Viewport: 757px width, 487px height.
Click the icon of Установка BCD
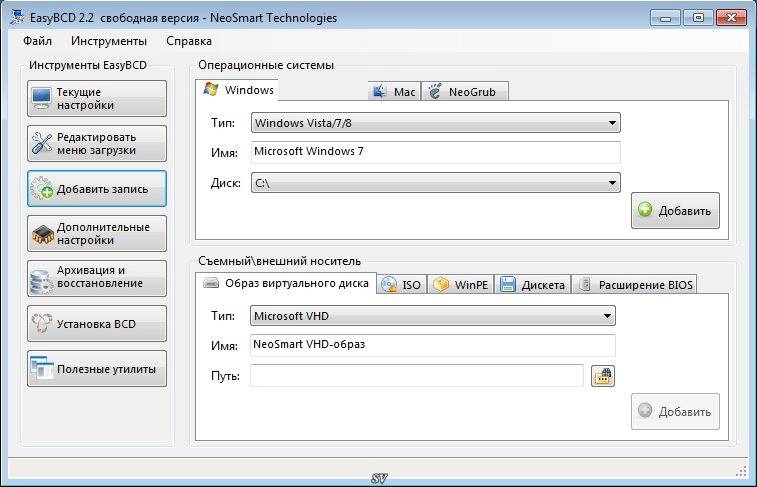(x=42, y=323)
